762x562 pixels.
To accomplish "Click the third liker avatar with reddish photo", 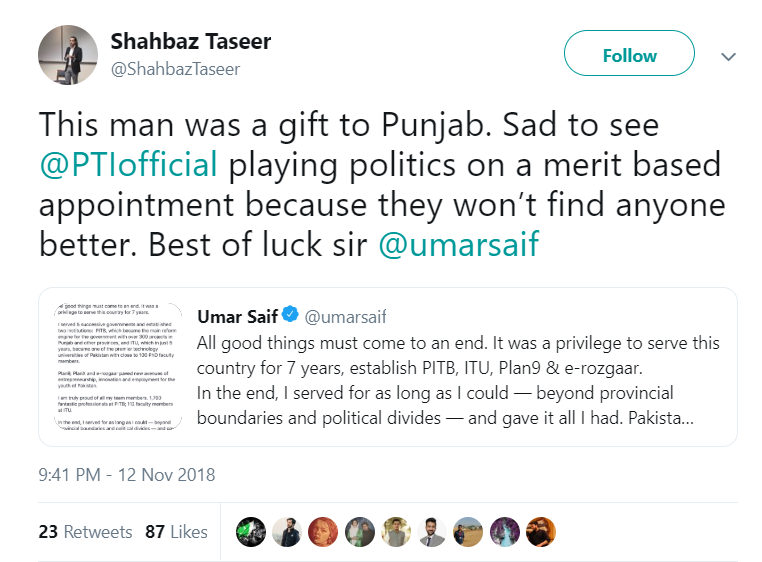I will pos(322,531).
